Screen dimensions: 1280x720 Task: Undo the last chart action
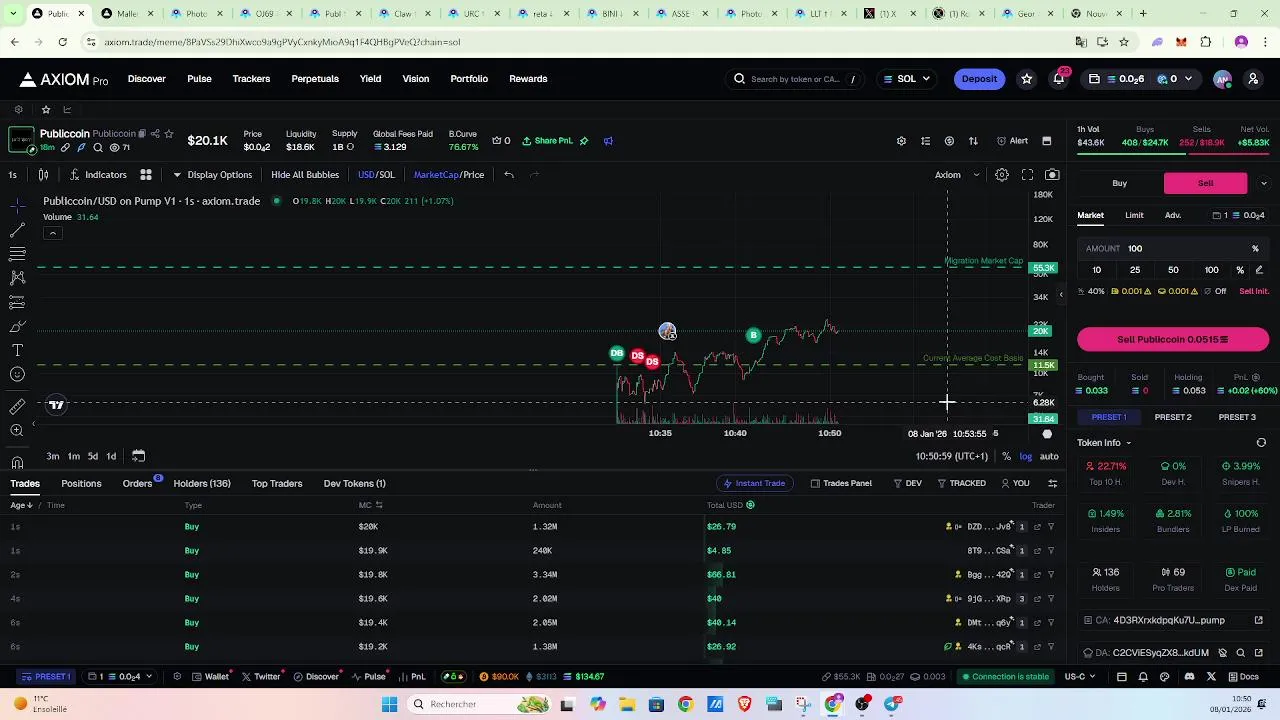pos(509,175)
